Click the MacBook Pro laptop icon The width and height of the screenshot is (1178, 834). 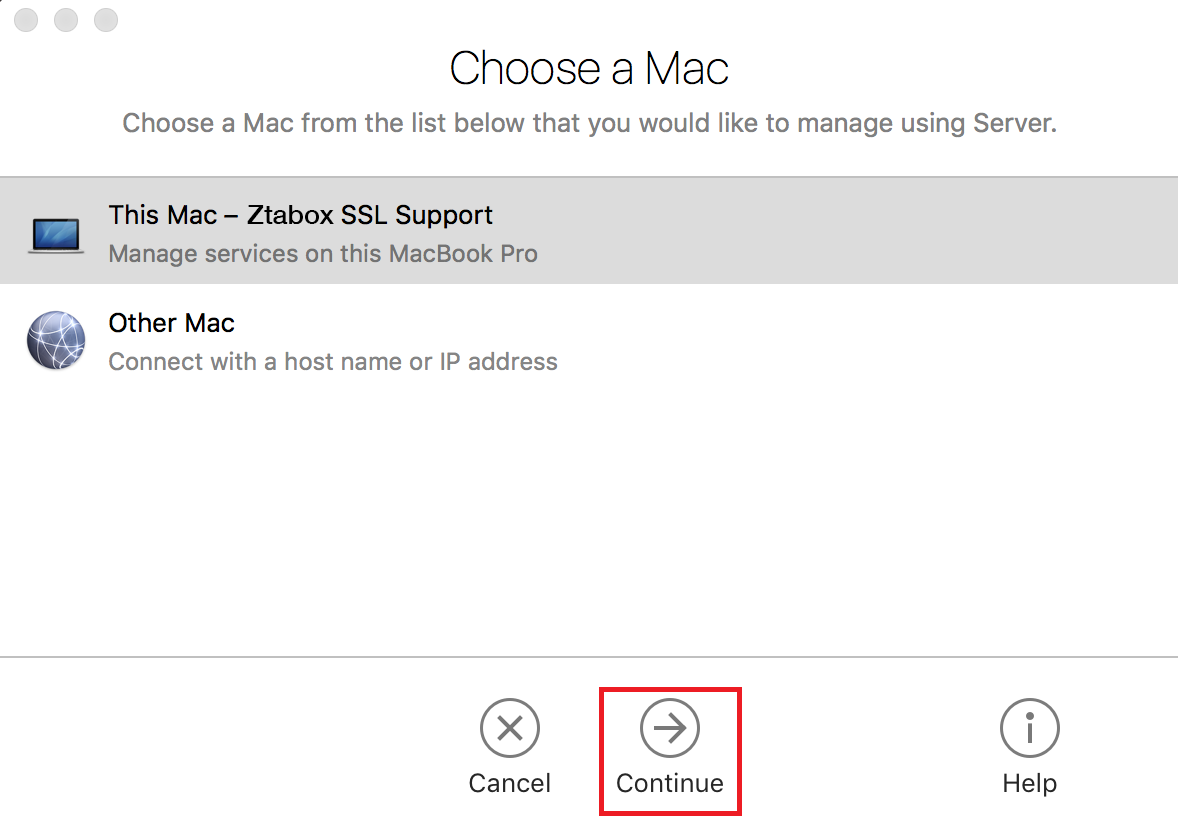(56, 234)
